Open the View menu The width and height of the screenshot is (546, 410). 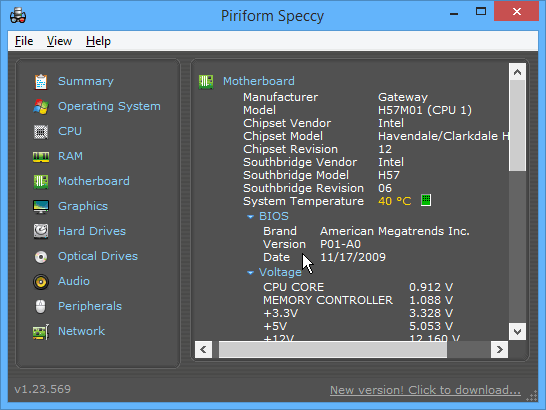click(60, 41)
